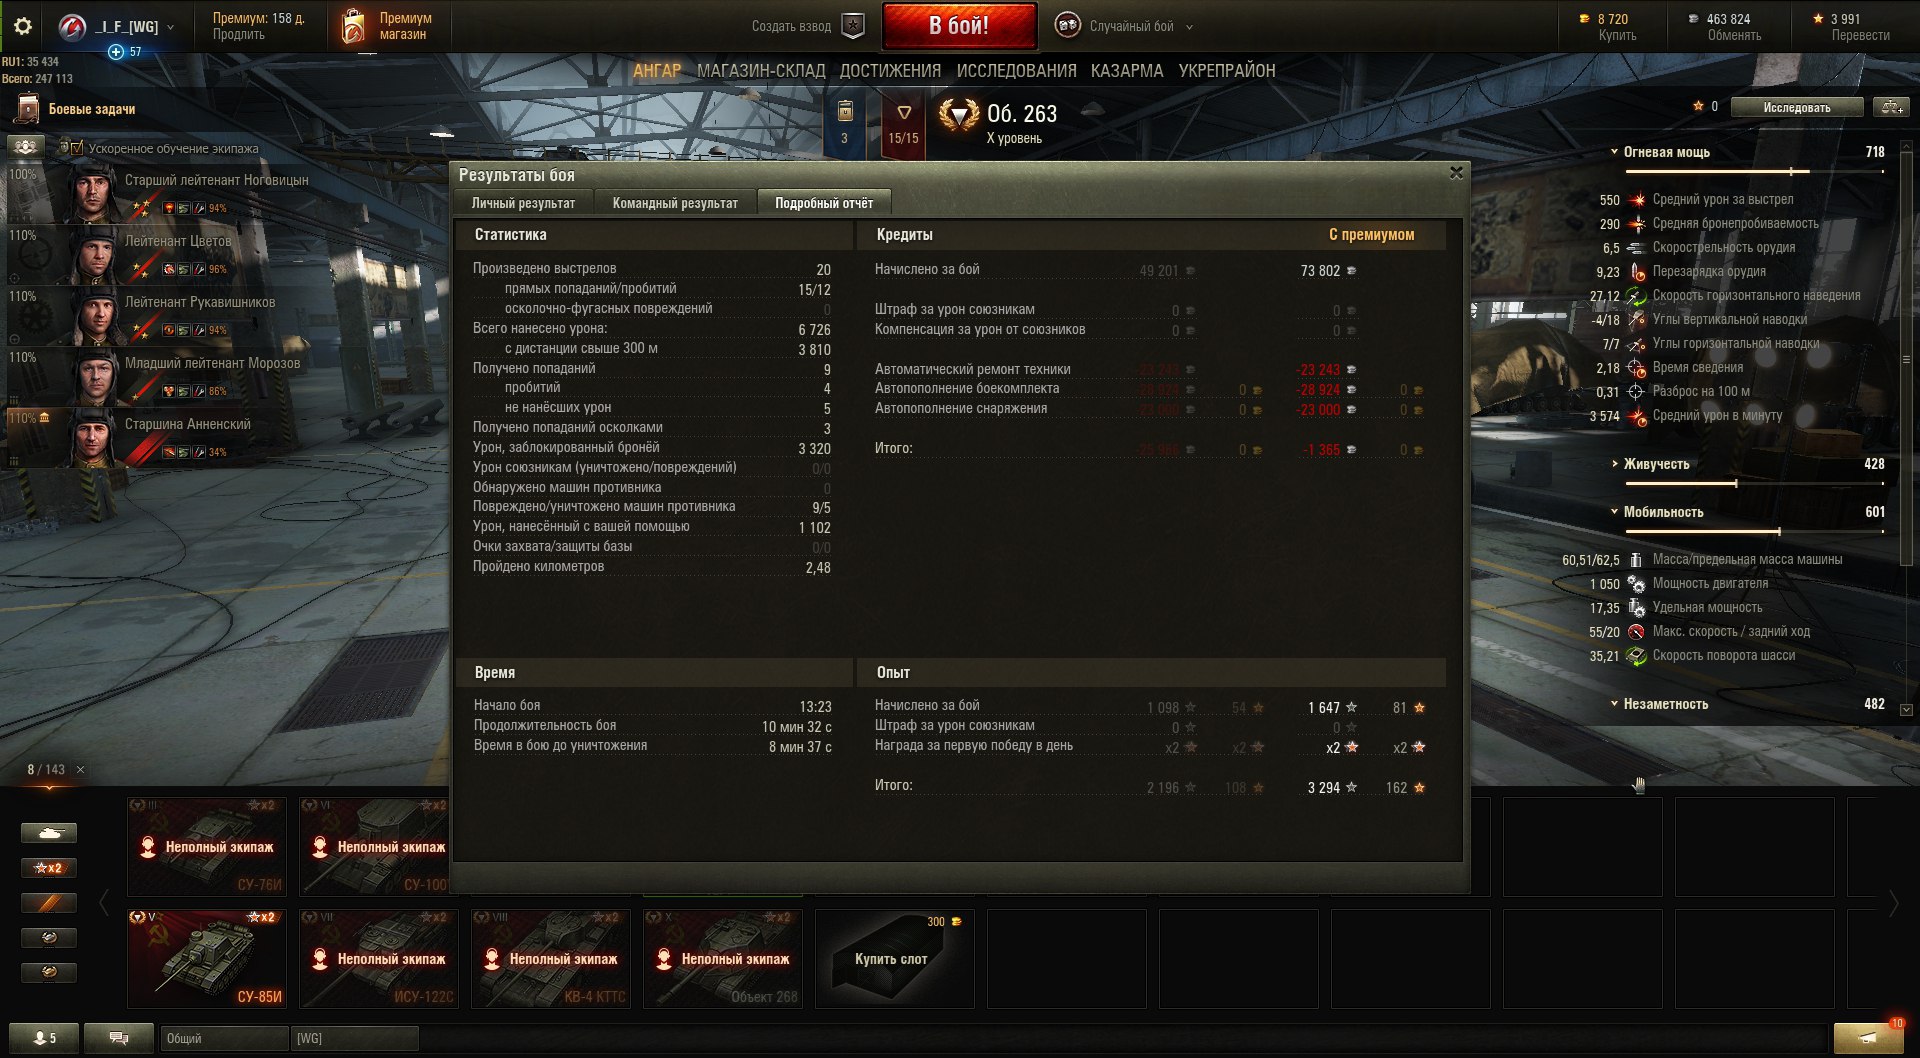
Task: Open the notifications icon with badge 10
Action: (1868, 1037)
